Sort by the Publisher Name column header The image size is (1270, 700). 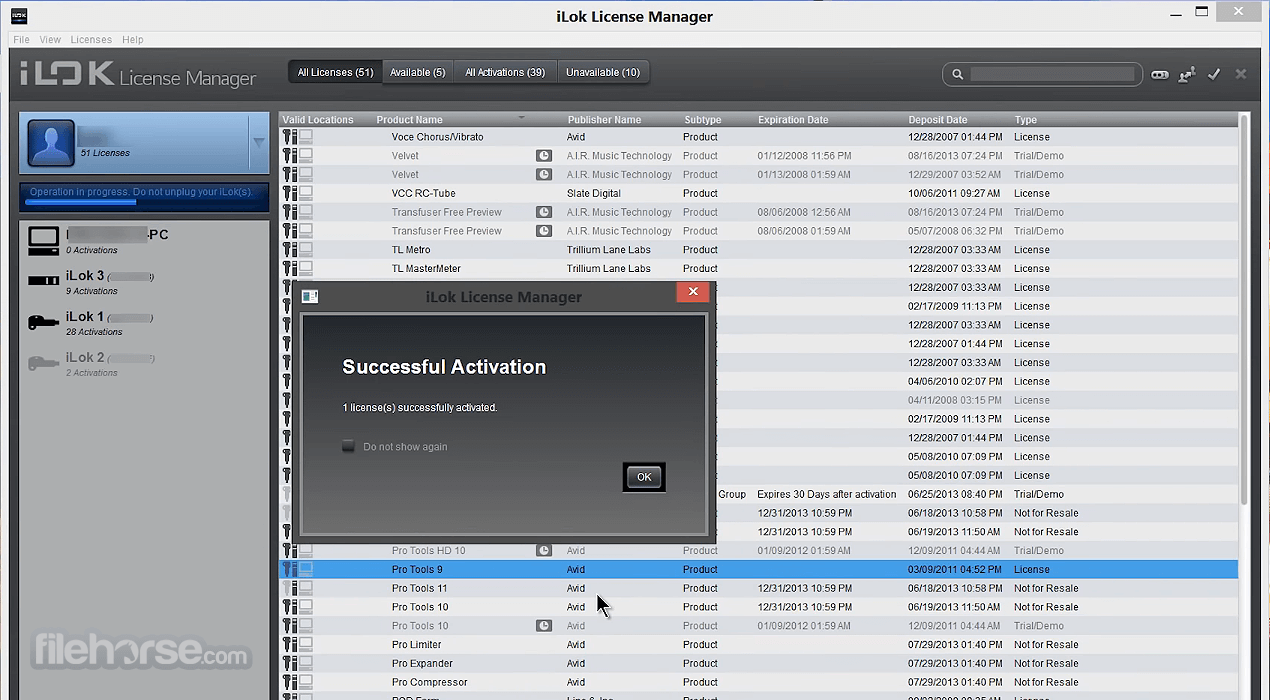tap(604, 120)
